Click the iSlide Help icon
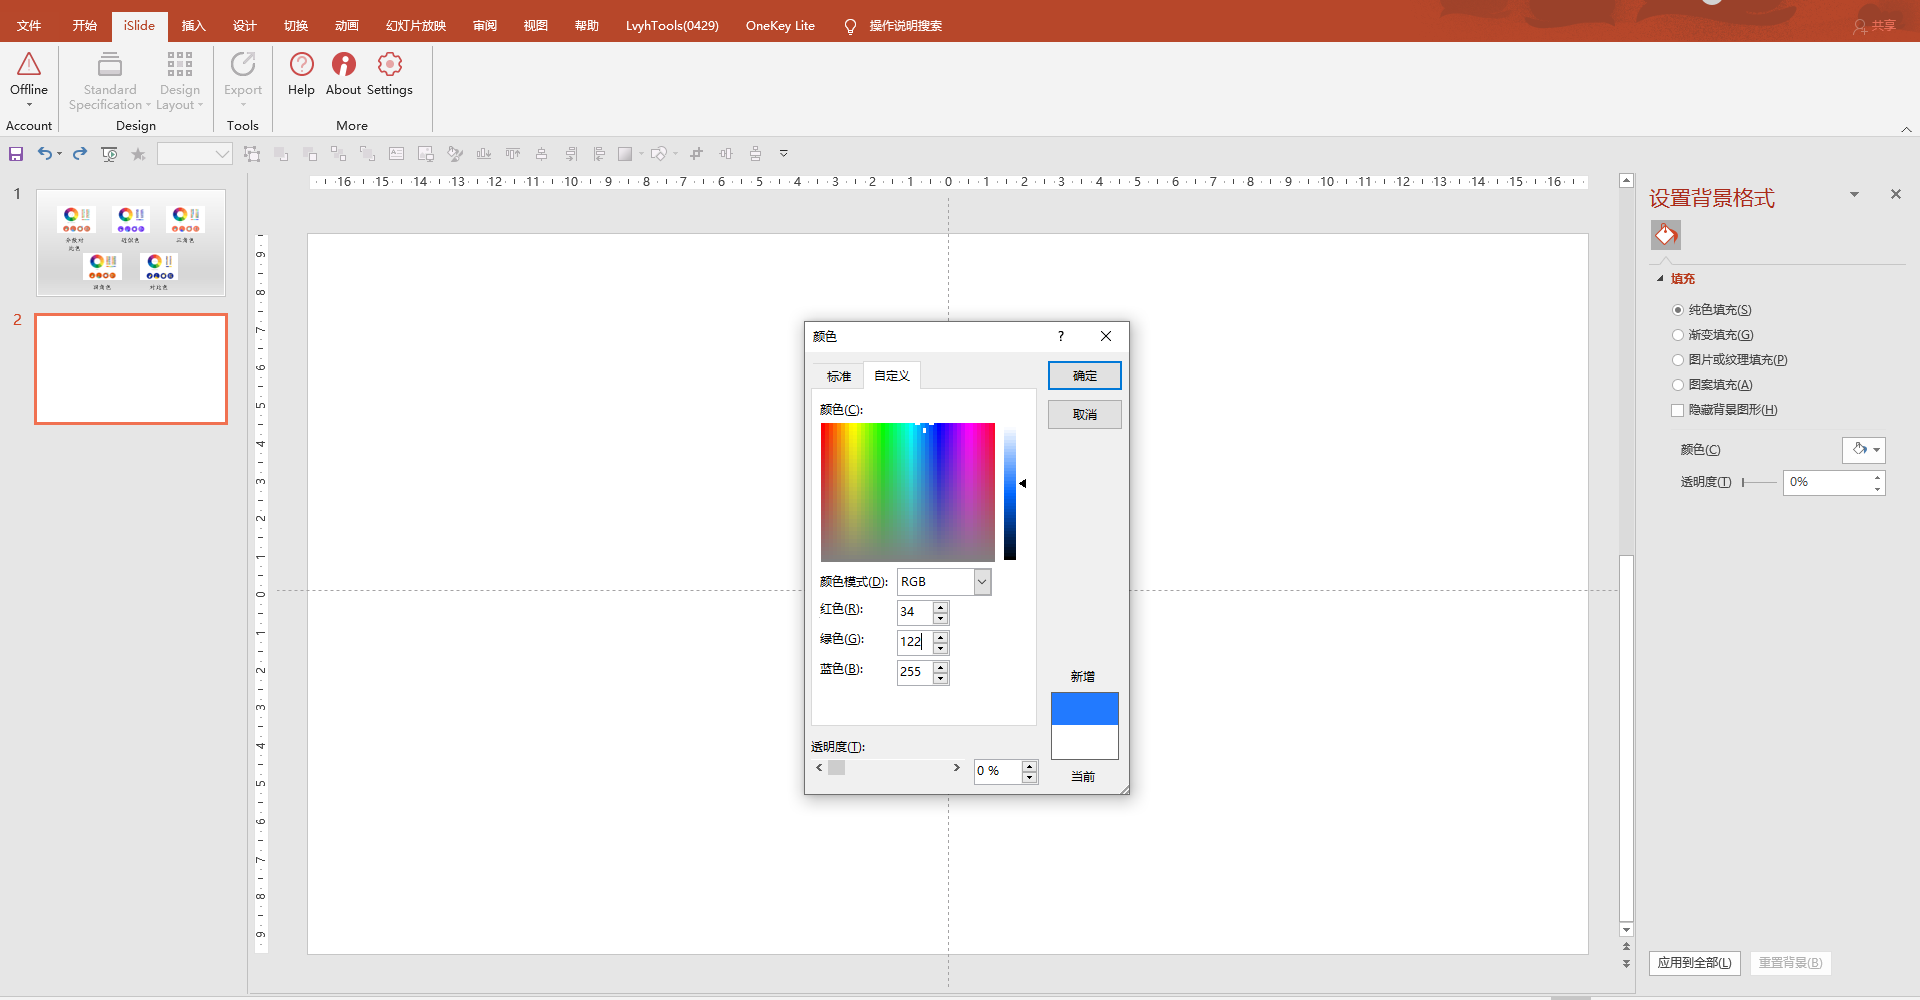The width and height of the screenshot is (1920, 1000). (x=301, y=65)
